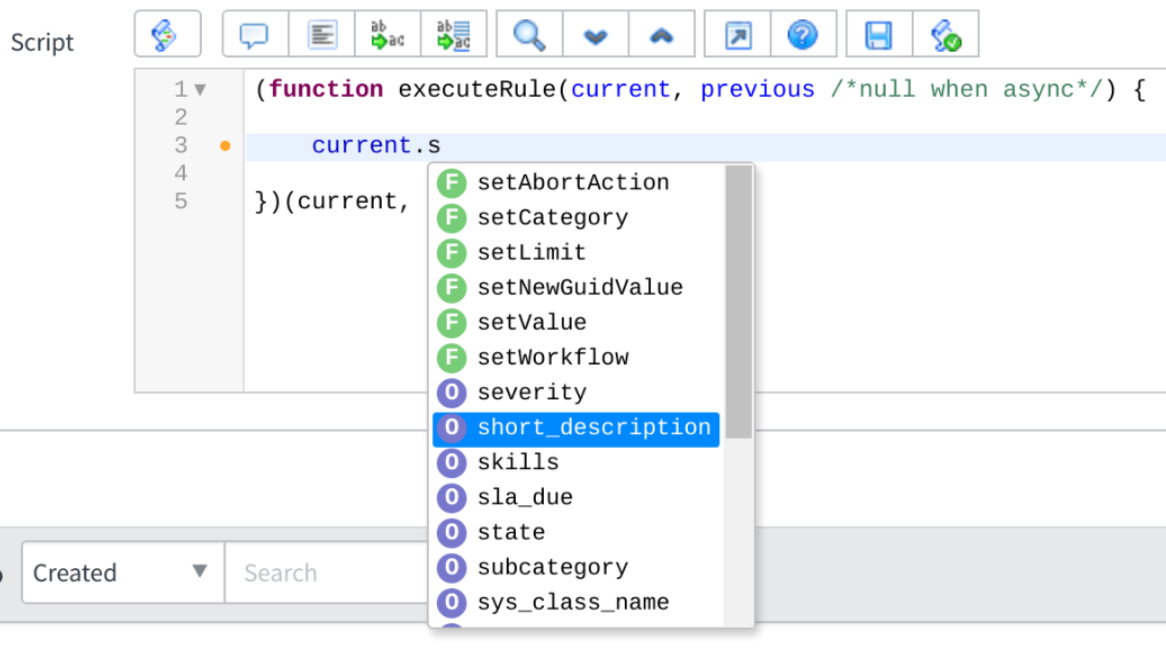The height and width of the screenshot is (654, 1166).
Task: Open search with the magnifier icon
Action: tap(529, 34)
